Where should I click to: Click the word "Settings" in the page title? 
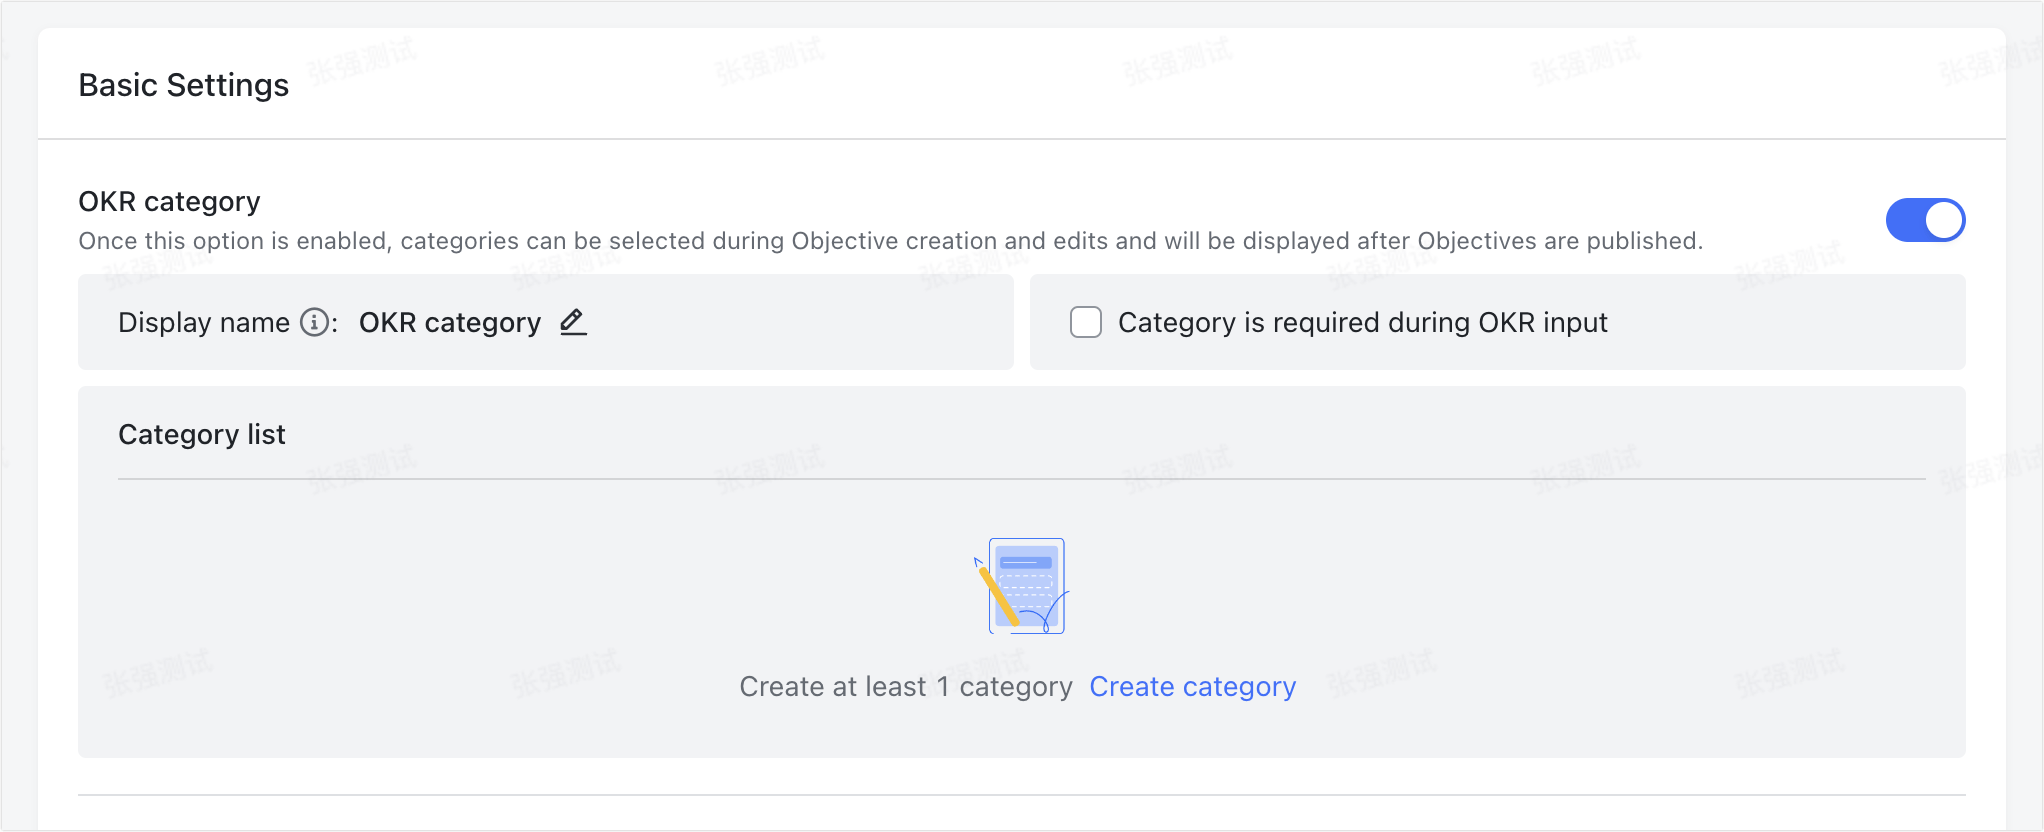pos(228,85)
